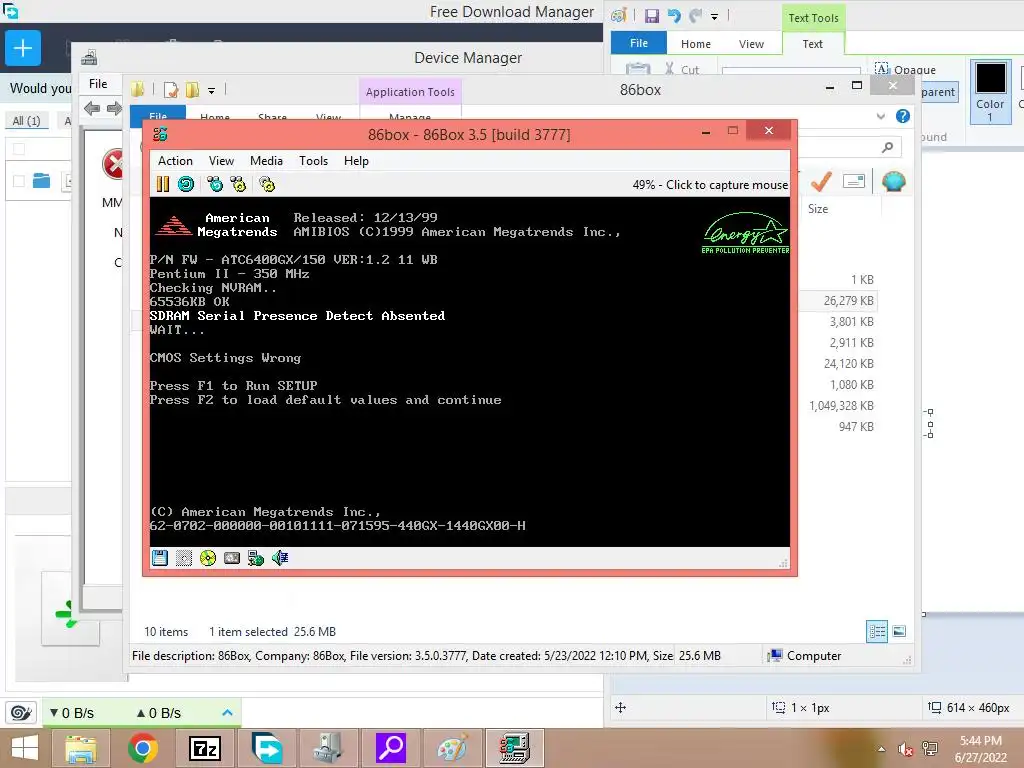Select the Text tab in Paint
Screen dimensions: 1024x768
pyautogui.click(x=812, y=44)
